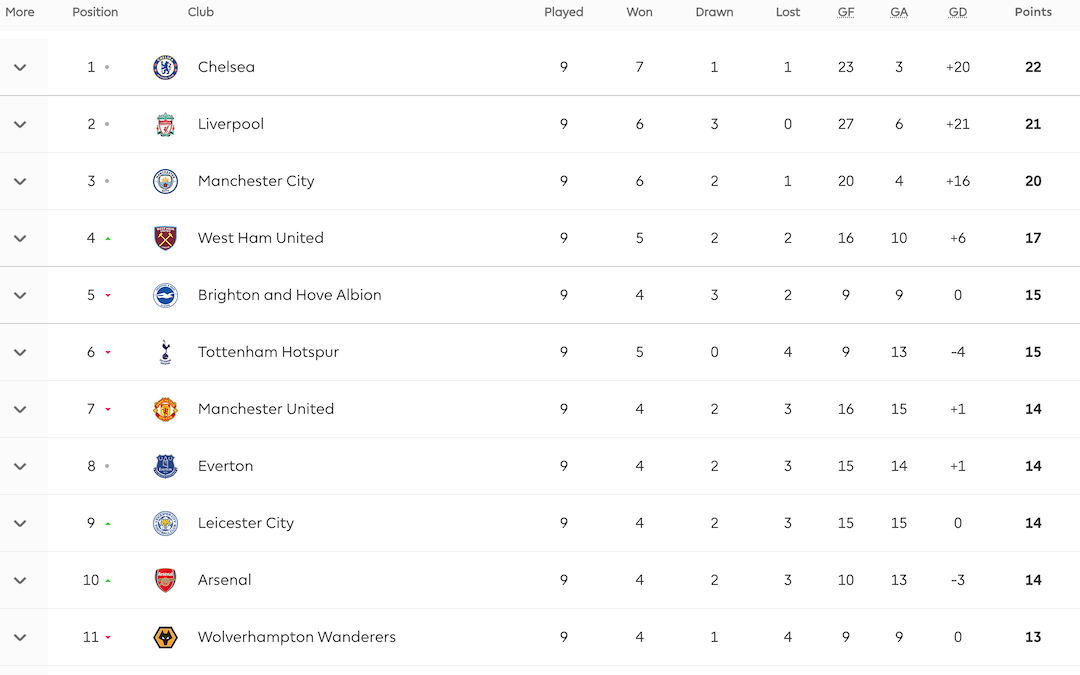Click the Manchester City badge
1080x675 pixels.
pyautogui.click(x=165, y=181)
